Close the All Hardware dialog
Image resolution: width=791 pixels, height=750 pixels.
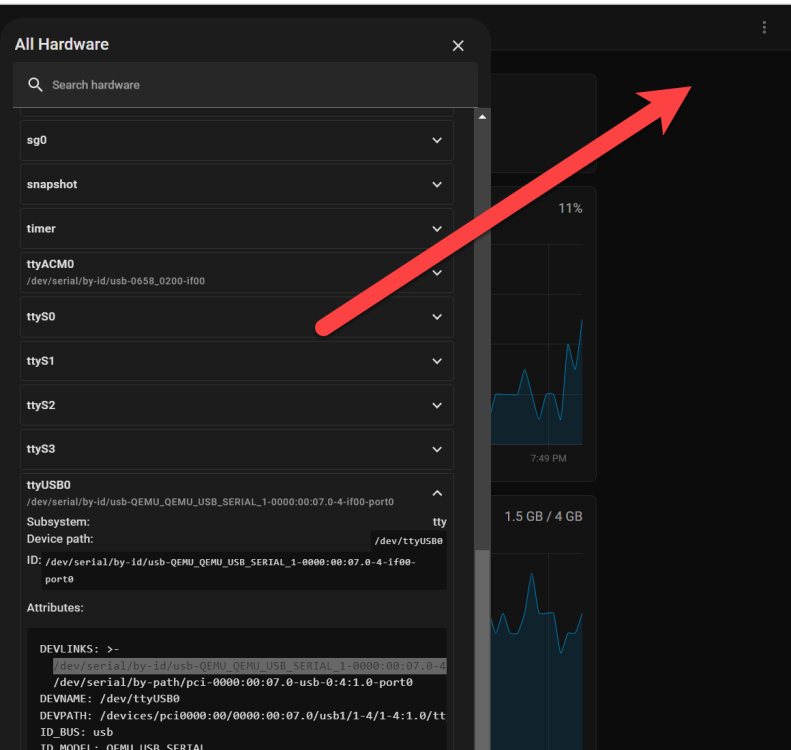tap(458, 46)
